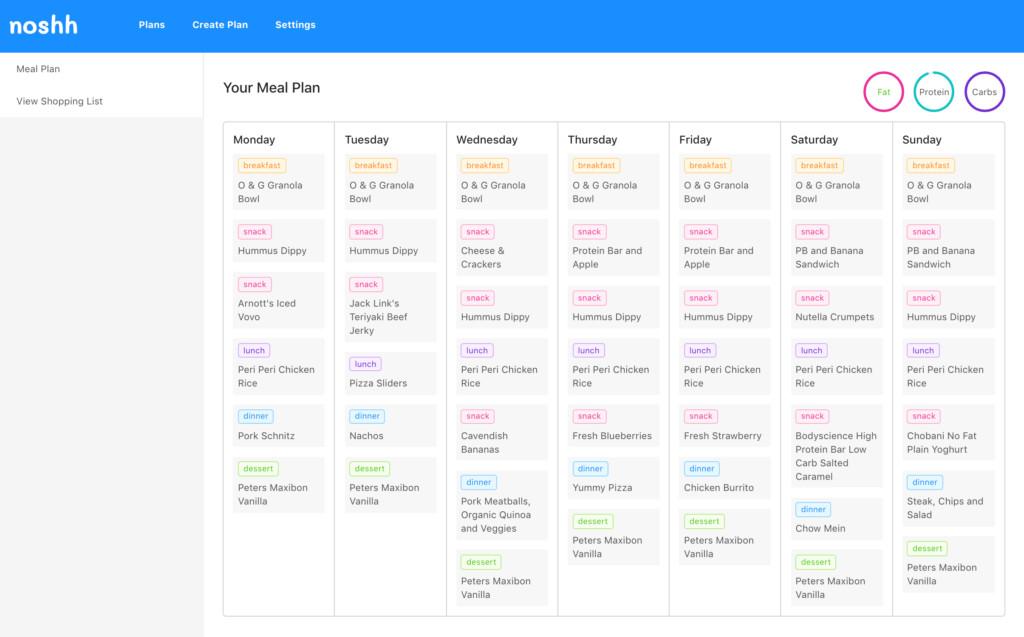Open Saturday's PB and Banana Sandwich
This screenshot has height=637, width=1024.
[837, 248]
